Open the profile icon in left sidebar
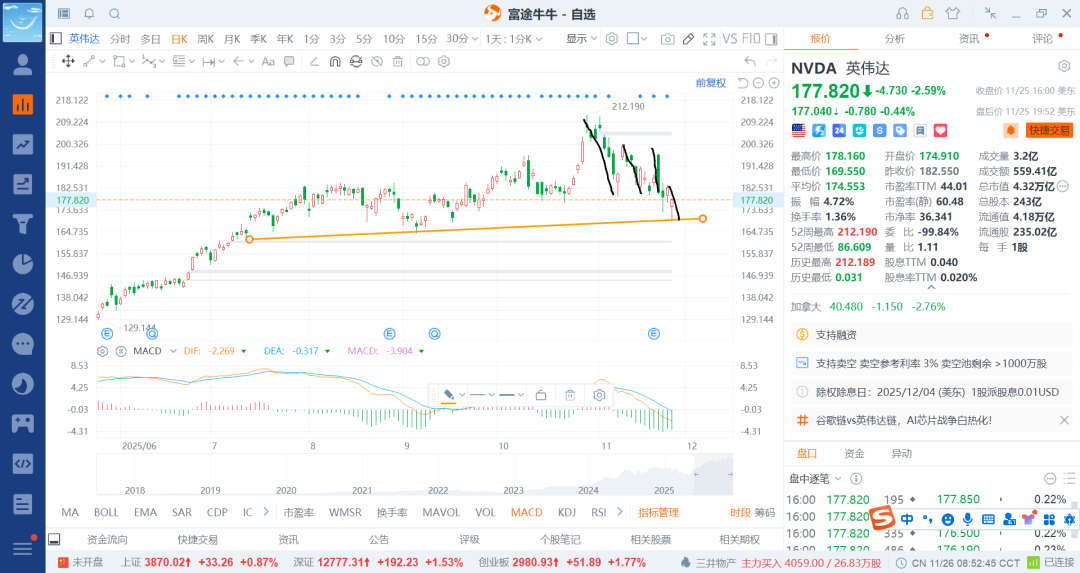Screen dimensions: 1080x573 pos(23,65)
